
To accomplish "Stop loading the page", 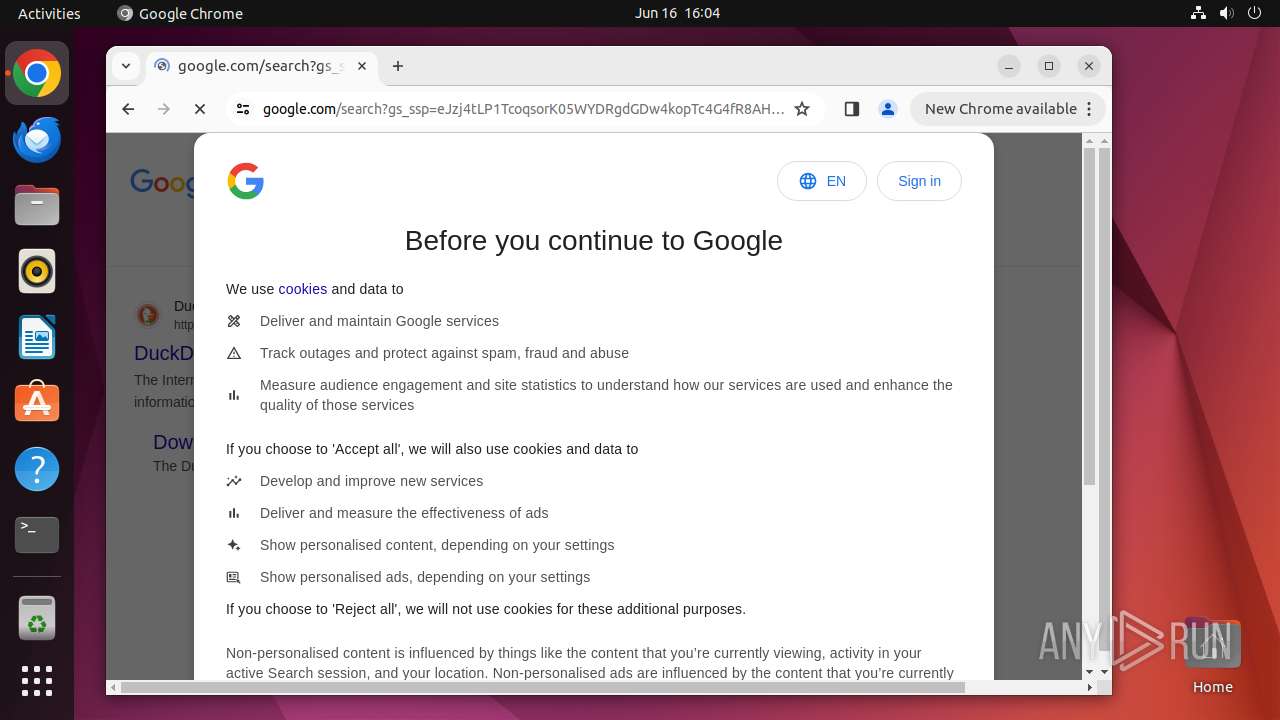I will [x=200, y=109].
